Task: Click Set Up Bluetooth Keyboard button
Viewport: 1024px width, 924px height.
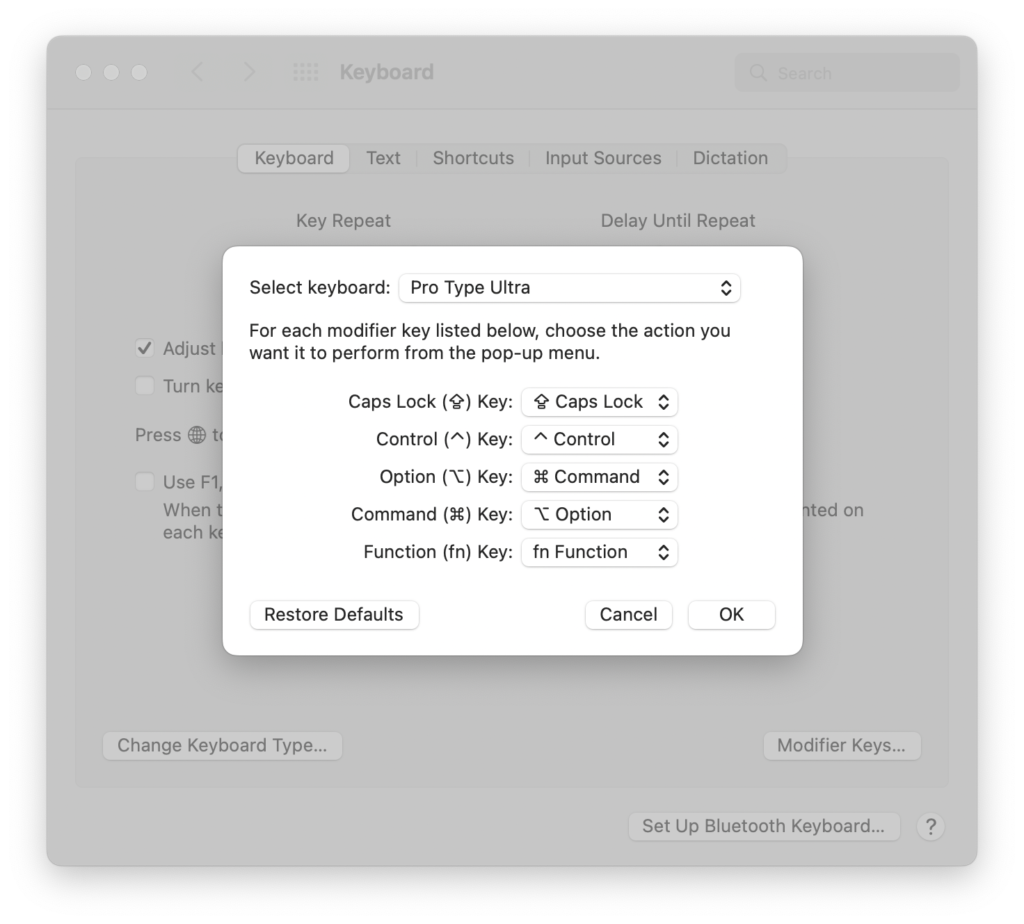Action: [763, 826]
